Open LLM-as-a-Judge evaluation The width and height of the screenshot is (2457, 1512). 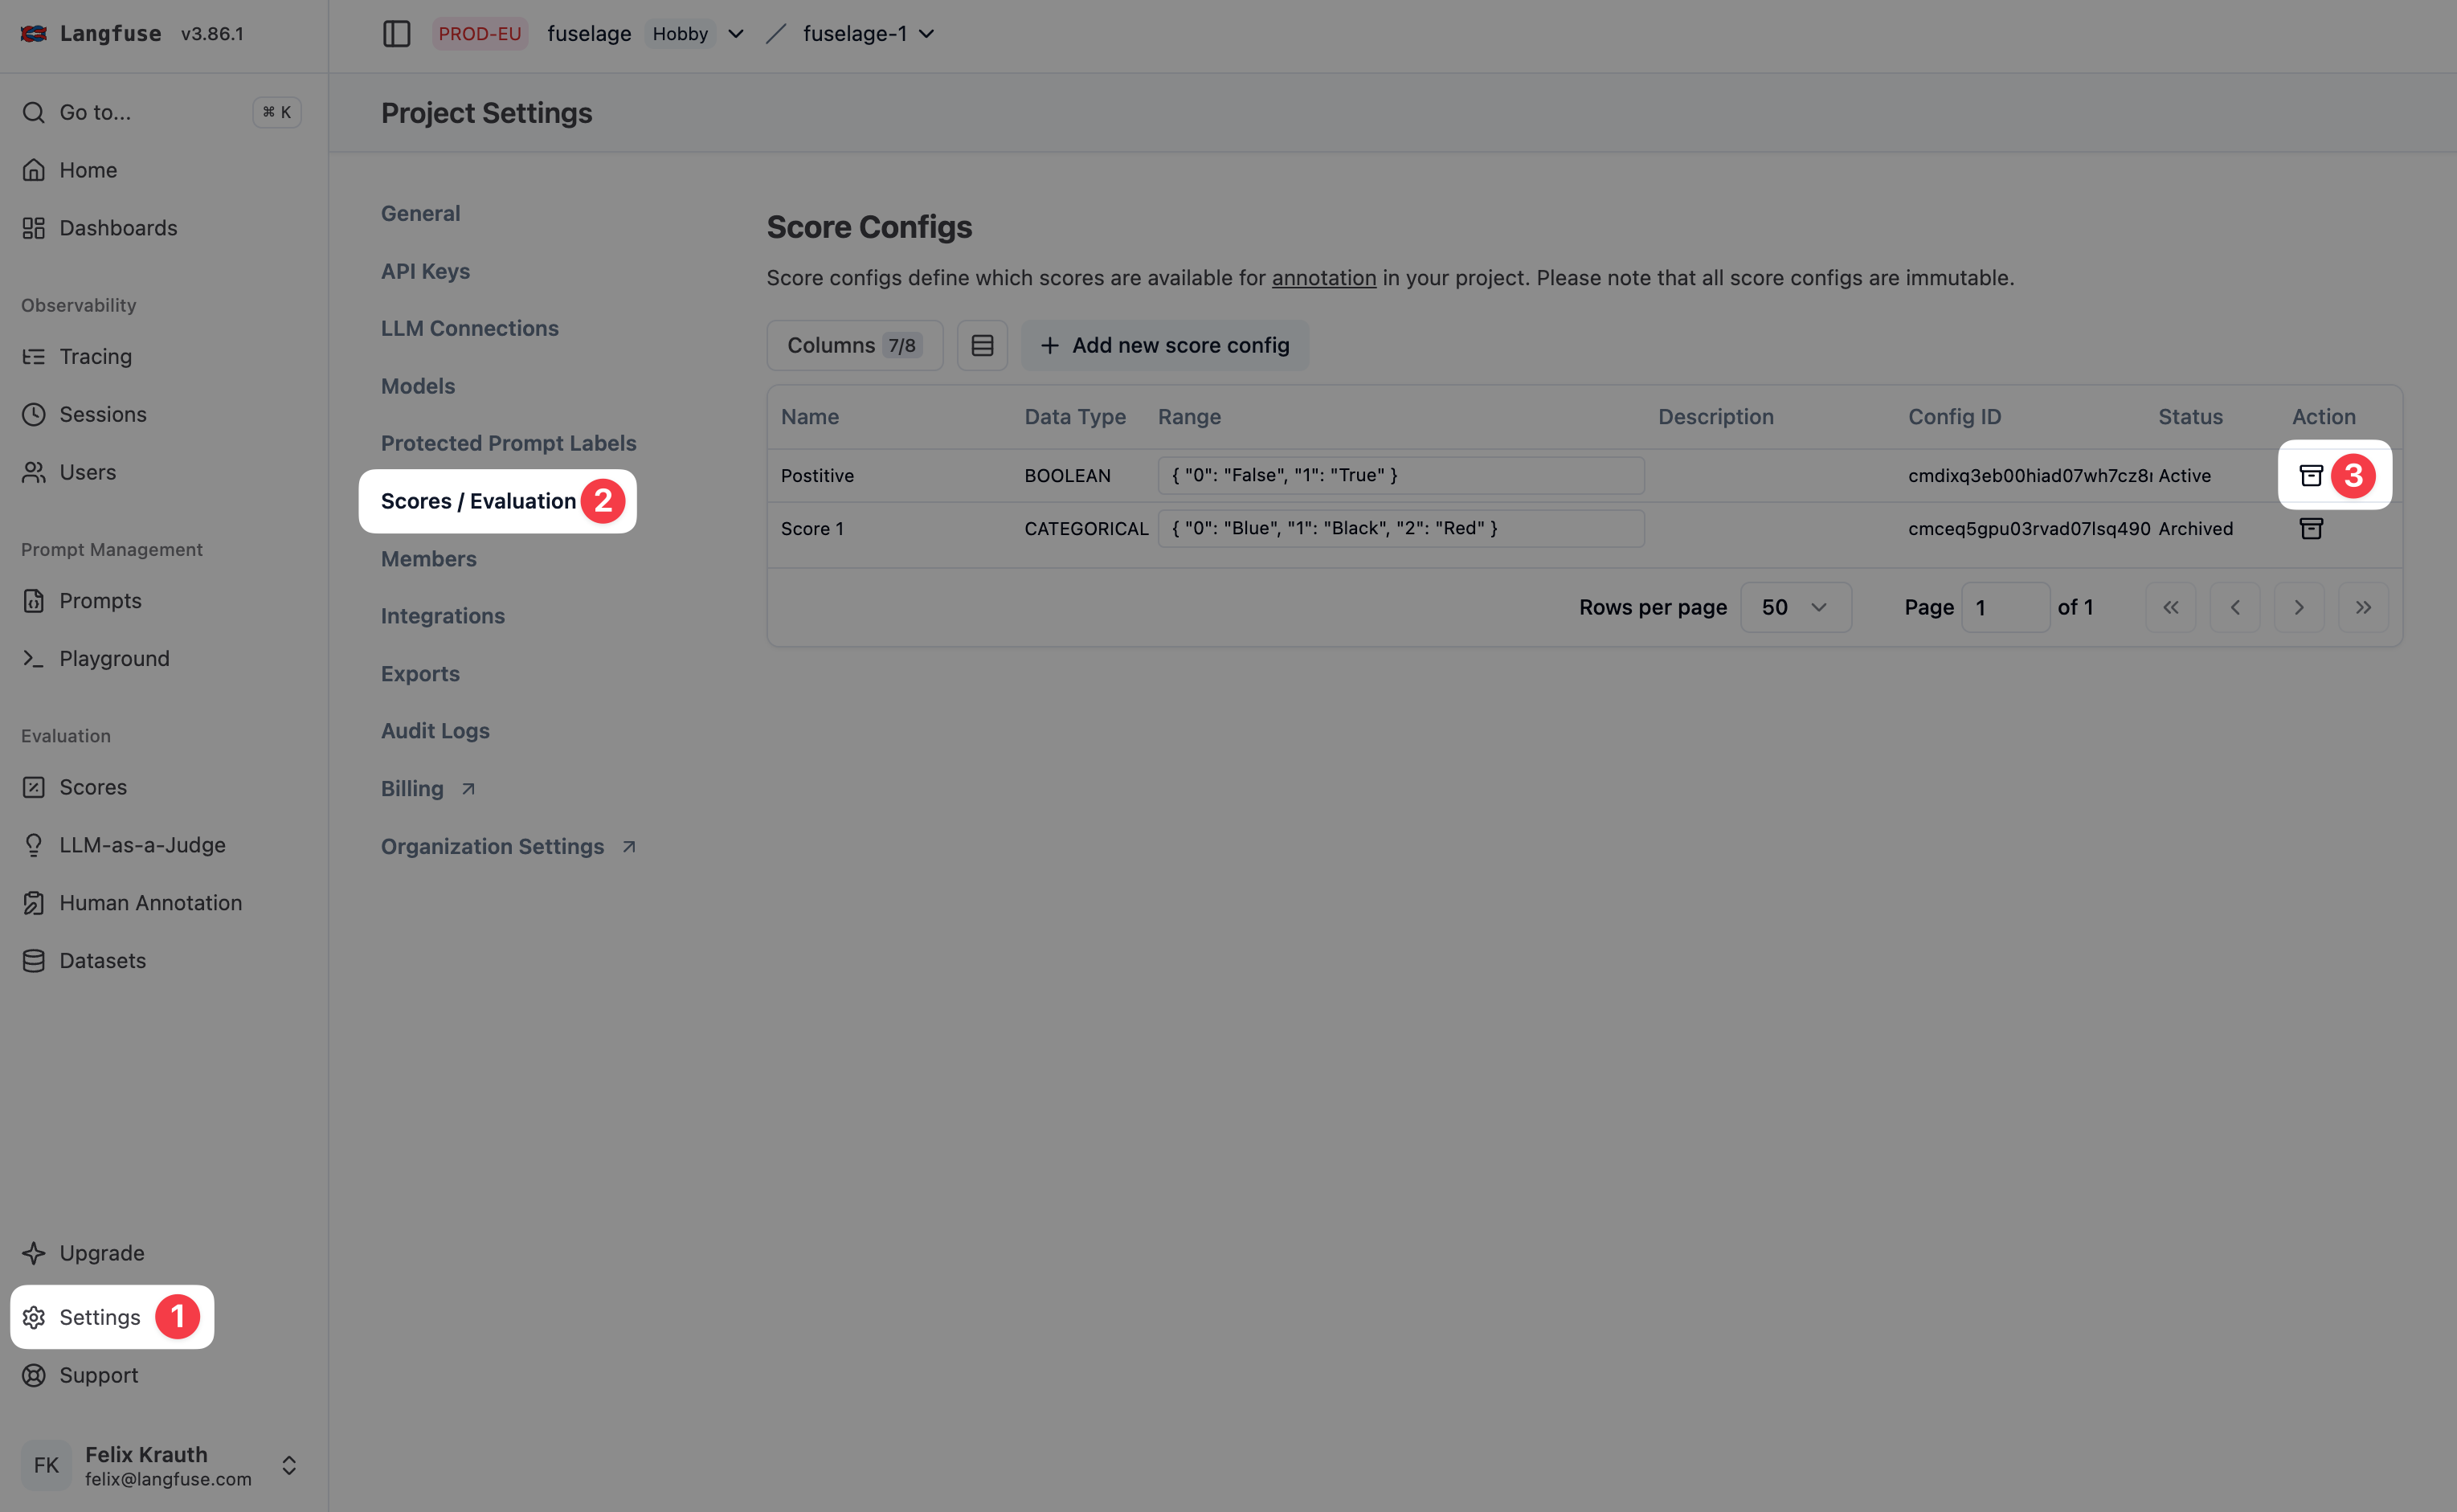pyautogui.click(x=141, y=844)
